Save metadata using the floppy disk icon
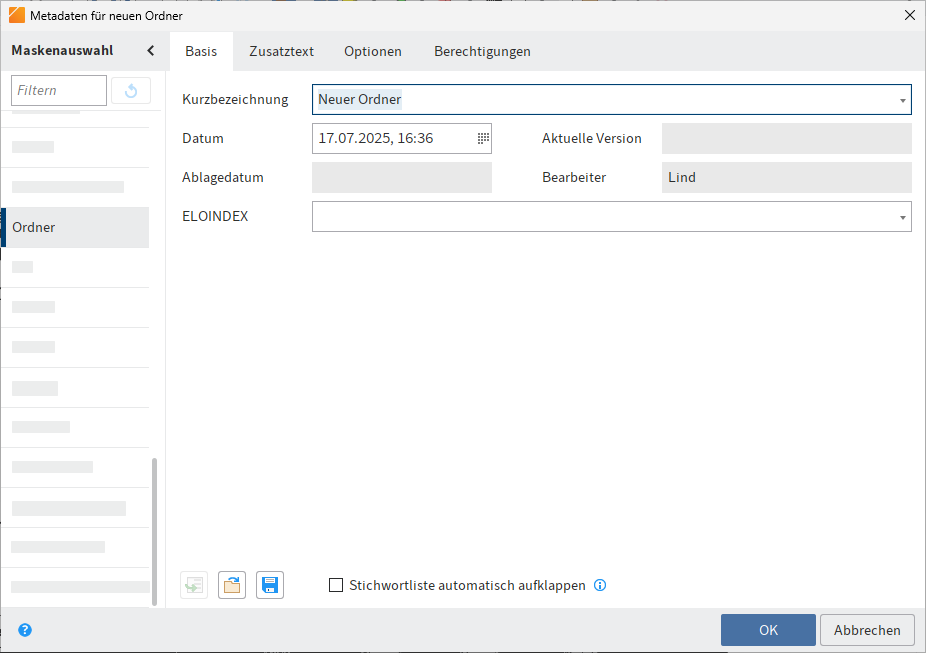The image size is (926, 653). 269,585
